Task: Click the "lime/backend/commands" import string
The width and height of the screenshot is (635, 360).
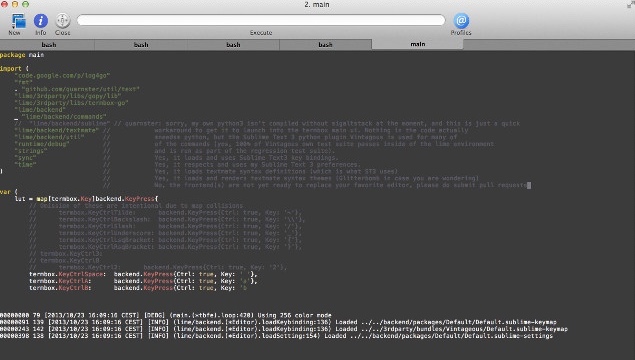Action: point(64,117)
